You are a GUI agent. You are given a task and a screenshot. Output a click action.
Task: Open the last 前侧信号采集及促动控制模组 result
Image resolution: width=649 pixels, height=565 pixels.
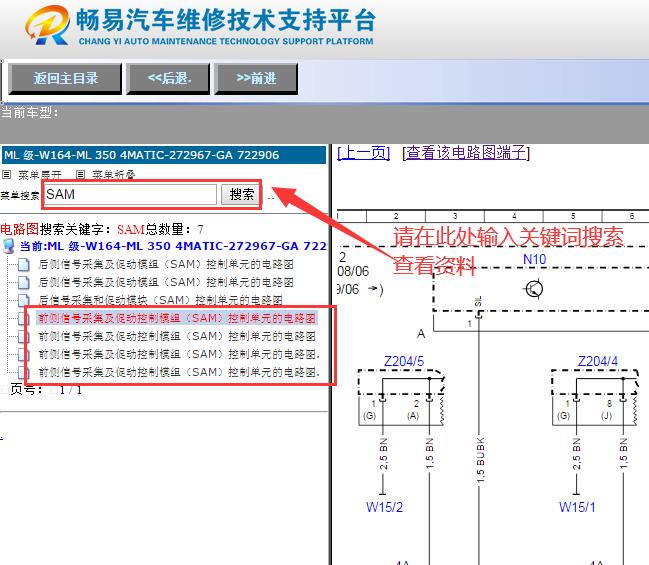(179, 372)
